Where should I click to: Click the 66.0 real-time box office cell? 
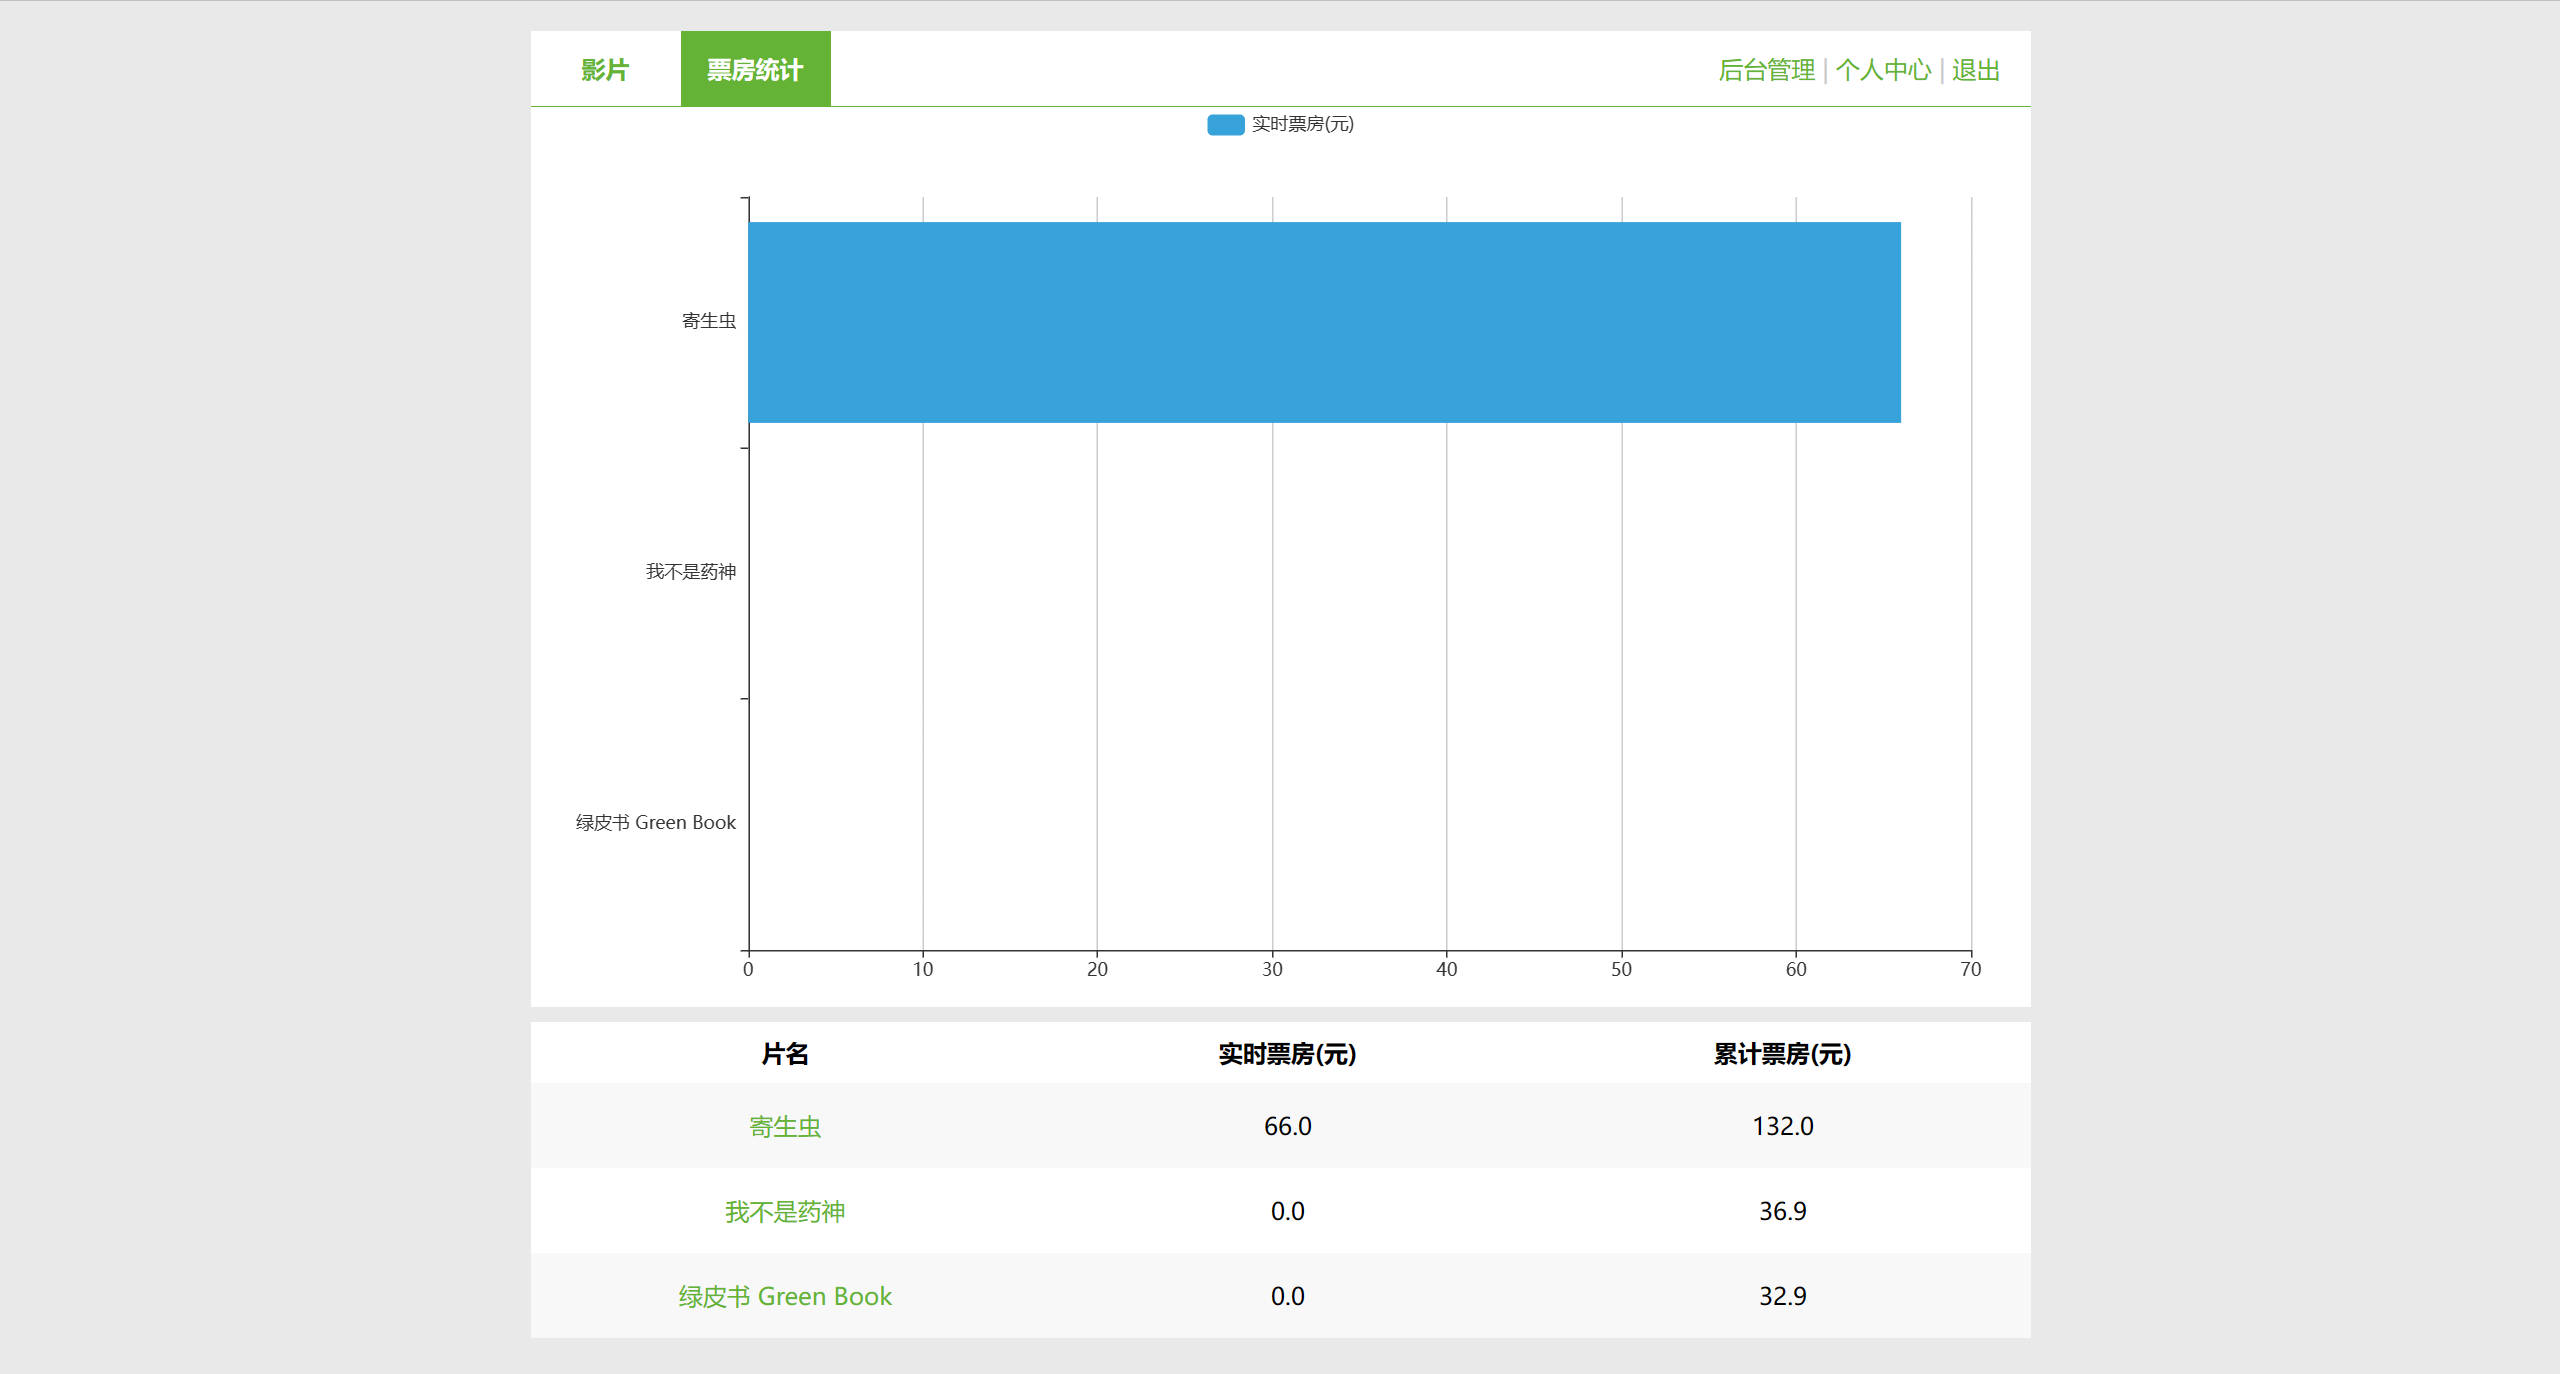click(1287, 1127)
